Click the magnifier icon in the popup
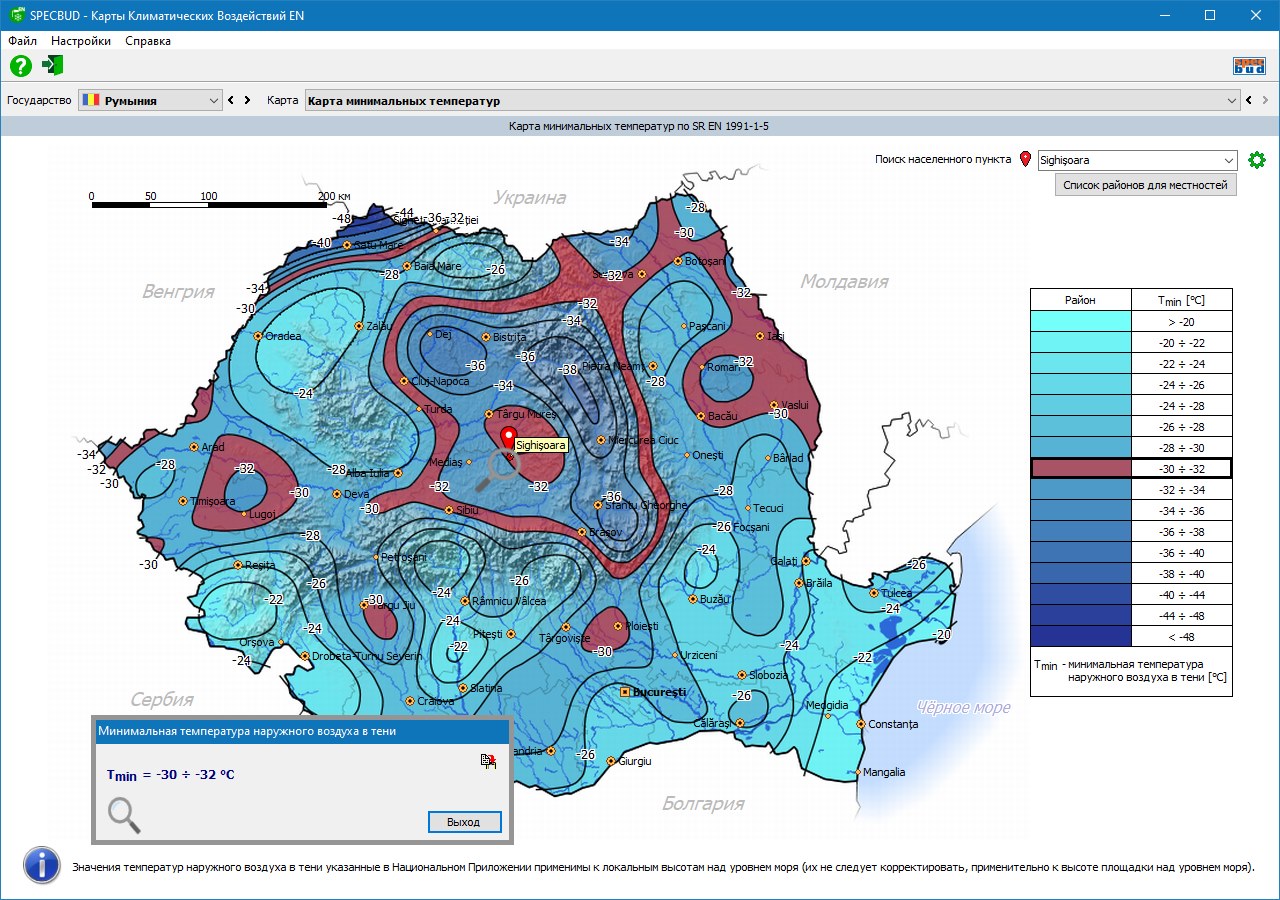1280x900 pixels. [x=124, y=815]
